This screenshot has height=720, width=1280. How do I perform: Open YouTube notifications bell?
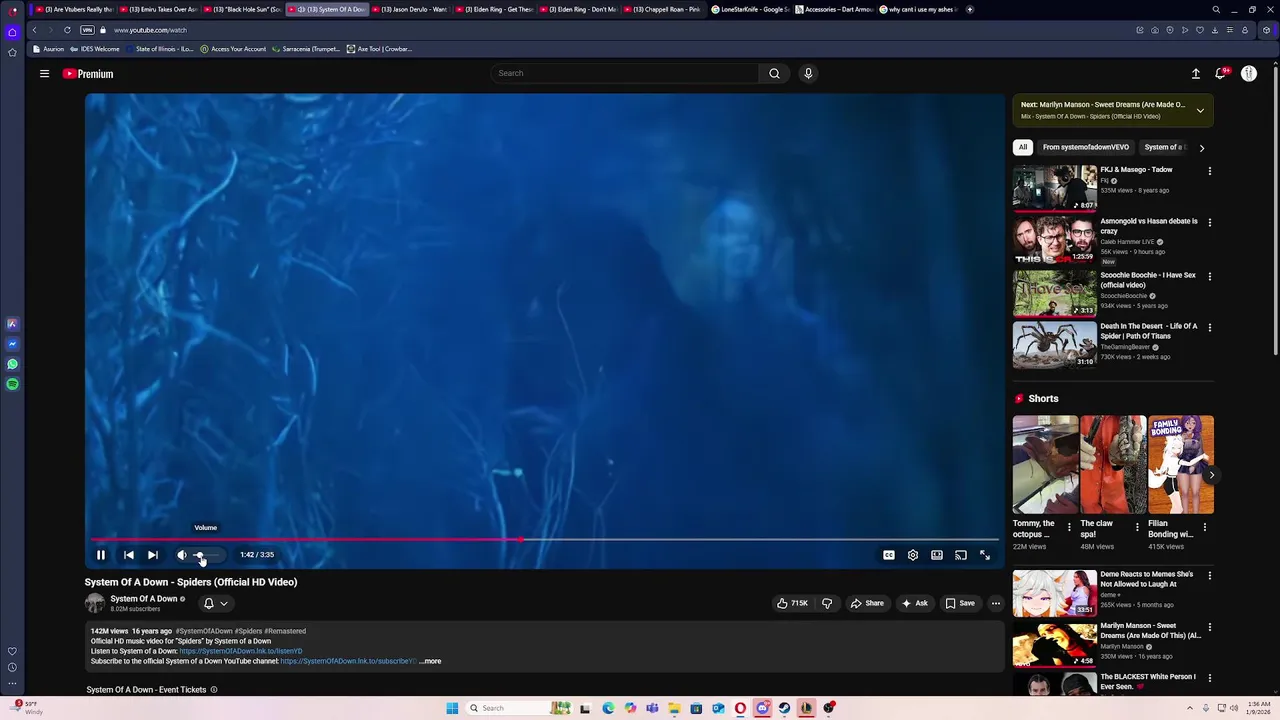click(x=1221, y=74)
